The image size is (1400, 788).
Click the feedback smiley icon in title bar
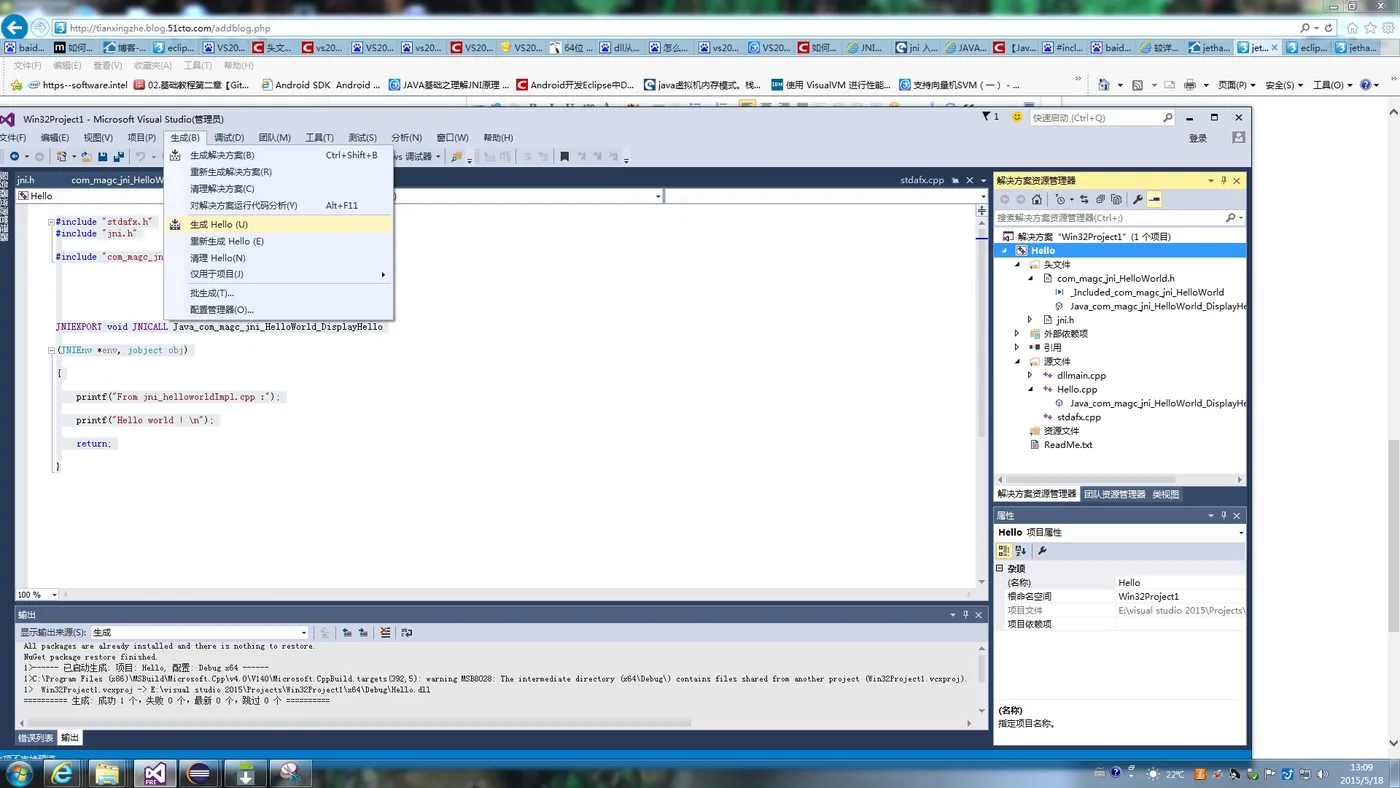[1017, 117]
